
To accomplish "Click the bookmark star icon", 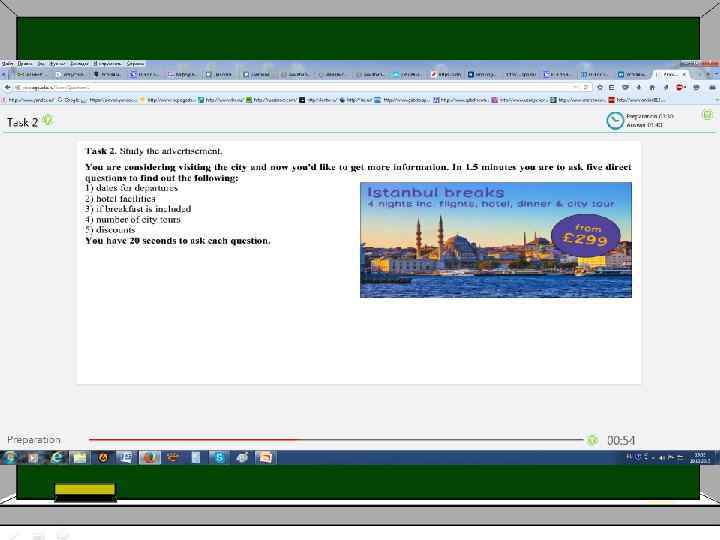I will 600,87.
